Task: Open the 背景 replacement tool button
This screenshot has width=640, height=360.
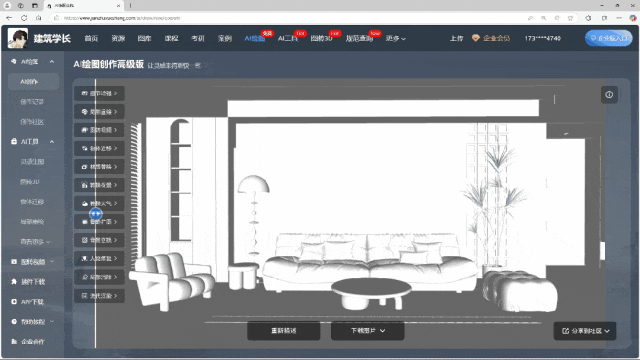Action: click(x=99, y=240)
